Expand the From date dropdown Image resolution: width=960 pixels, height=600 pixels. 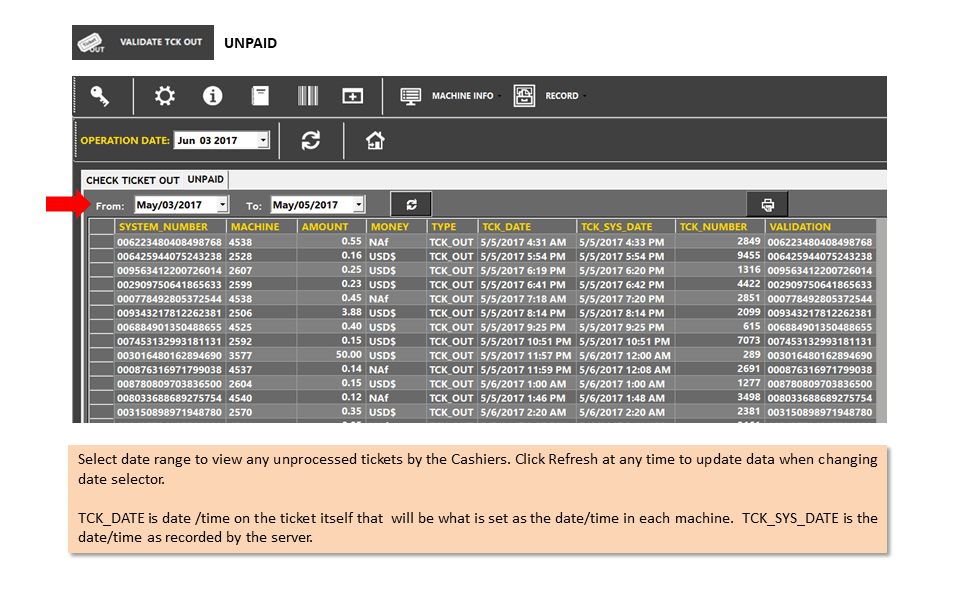pos(222,204)
